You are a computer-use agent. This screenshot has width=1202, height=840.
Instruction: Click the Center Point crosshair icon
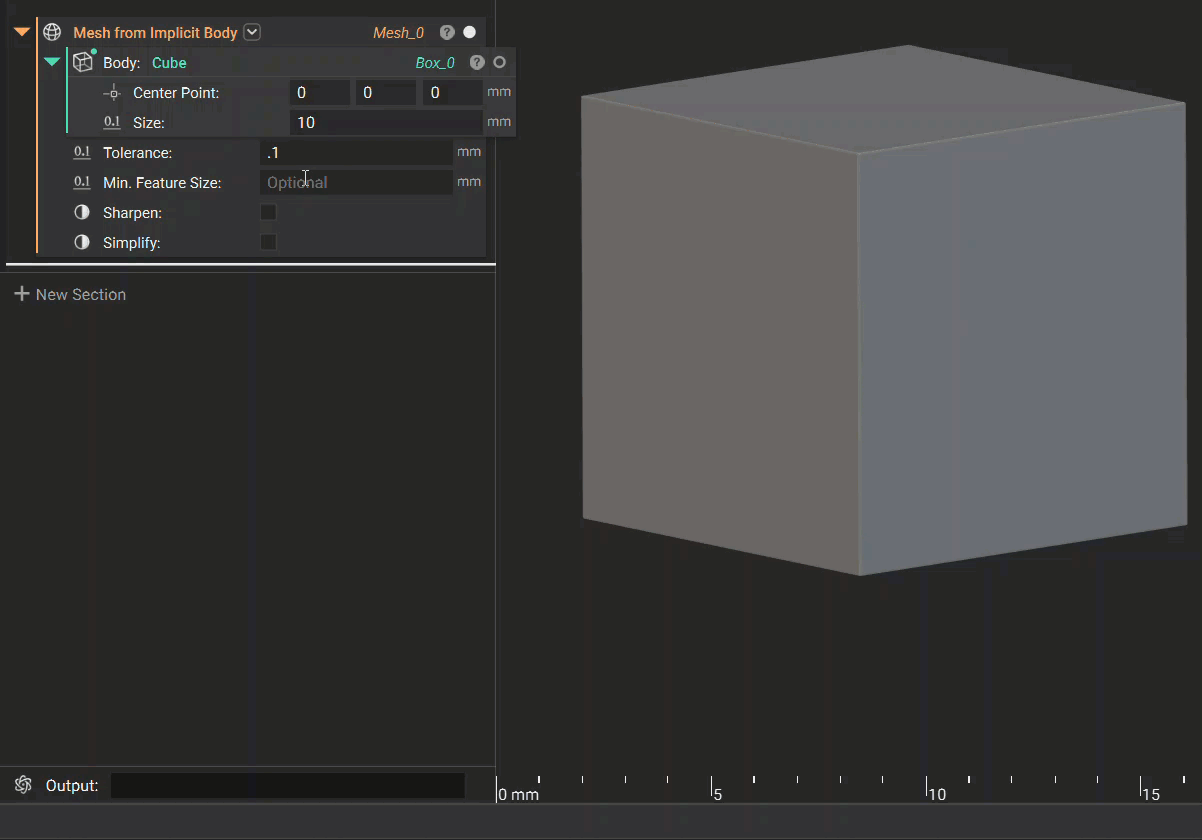[112, 93]
